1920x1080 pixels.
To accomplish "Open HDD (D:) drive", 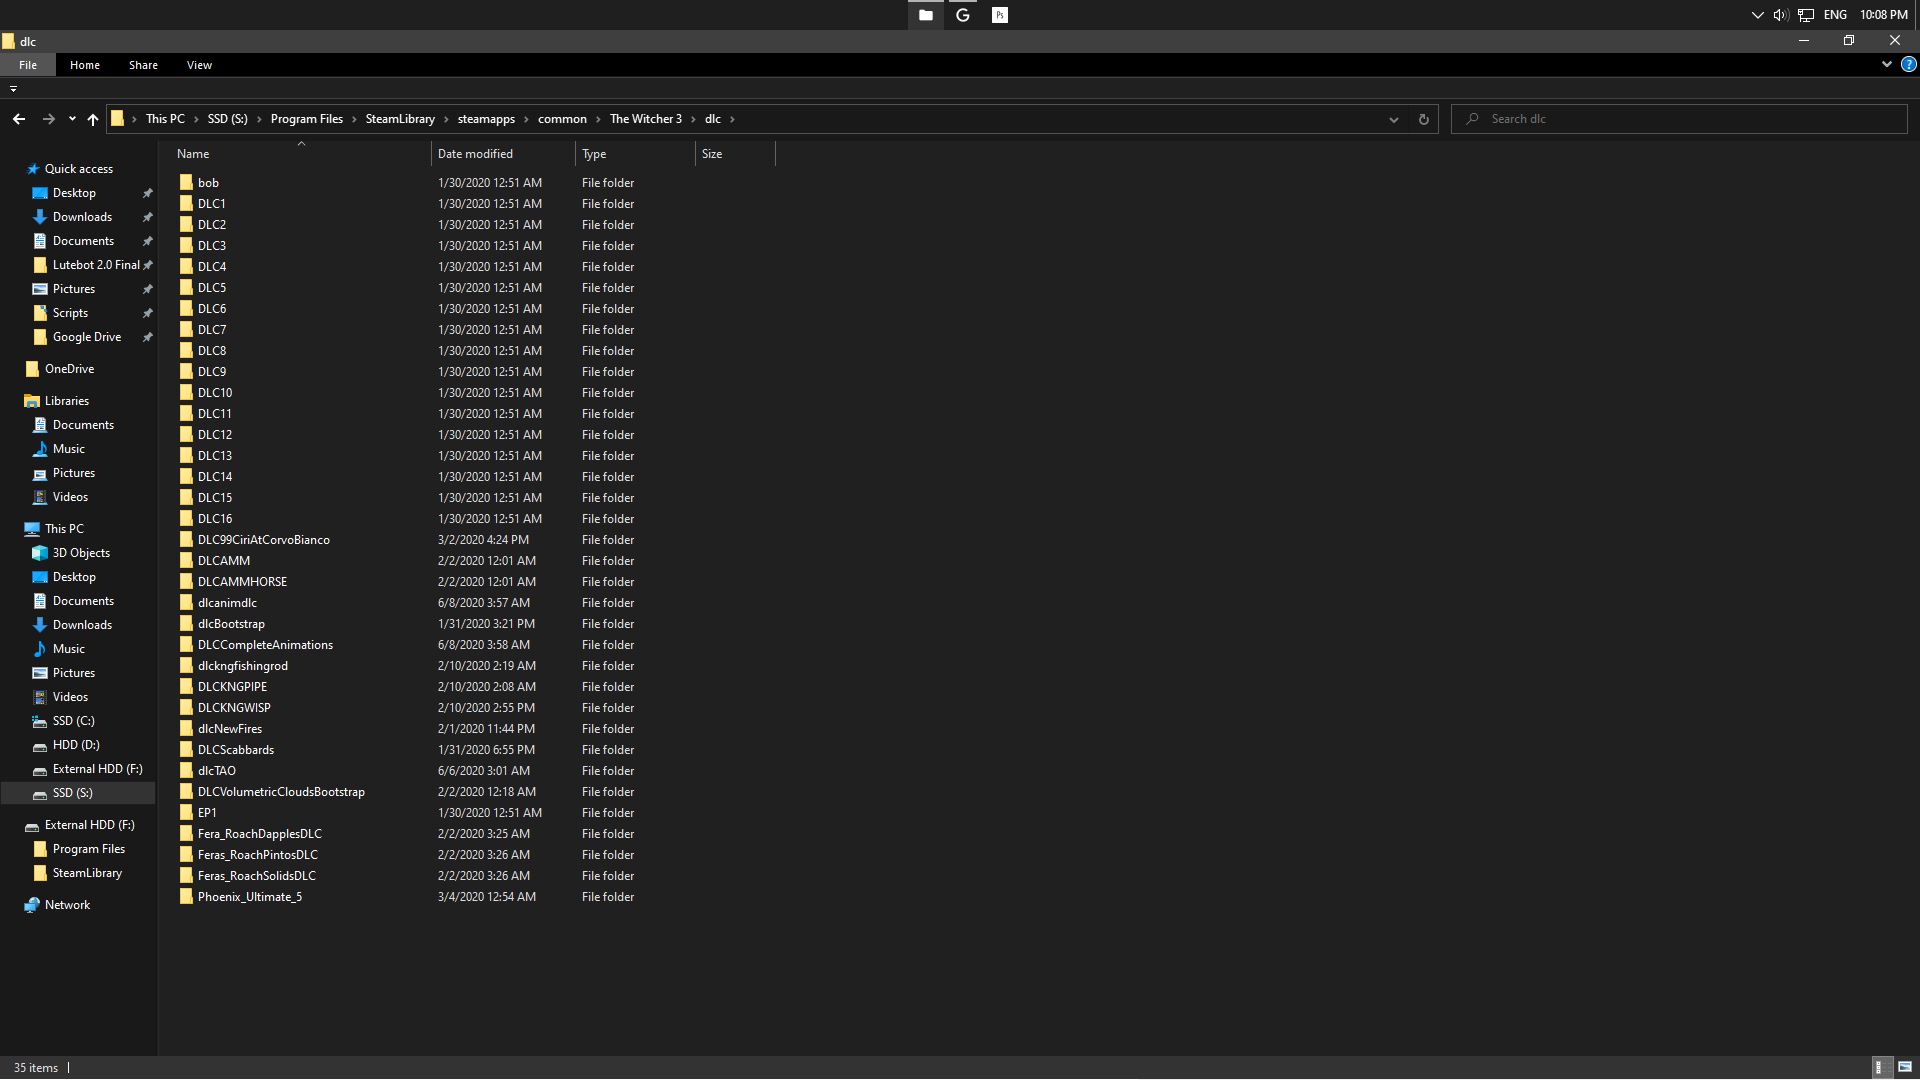I will click(76, 745).
